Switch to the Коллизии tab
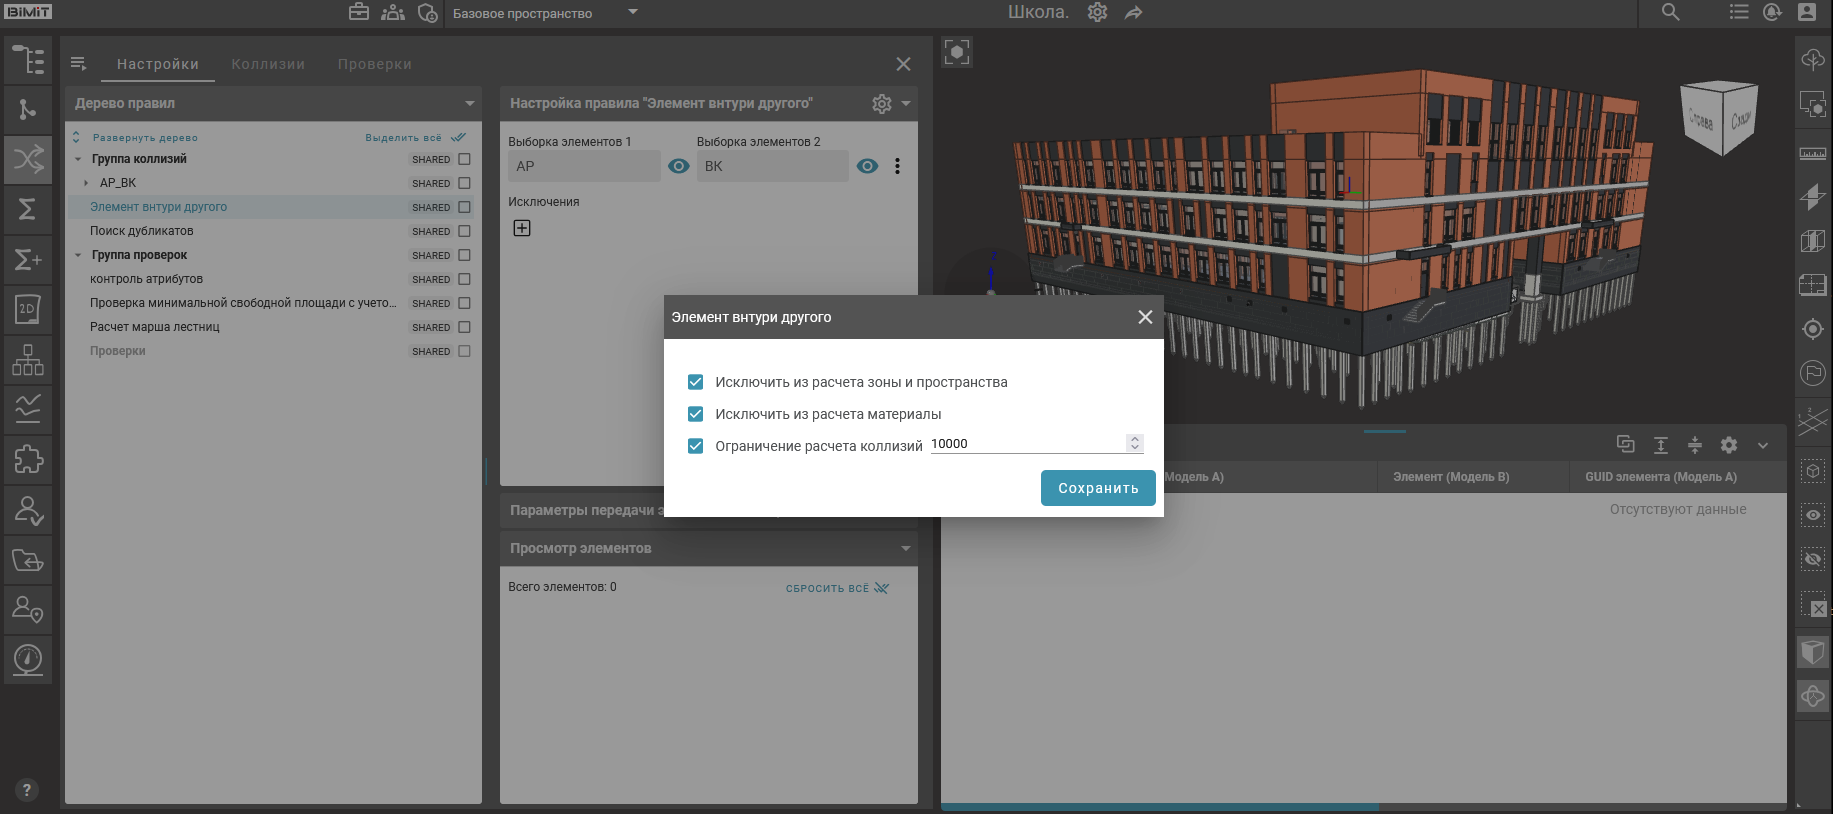1833x814 pixels. tap(268, 64)
